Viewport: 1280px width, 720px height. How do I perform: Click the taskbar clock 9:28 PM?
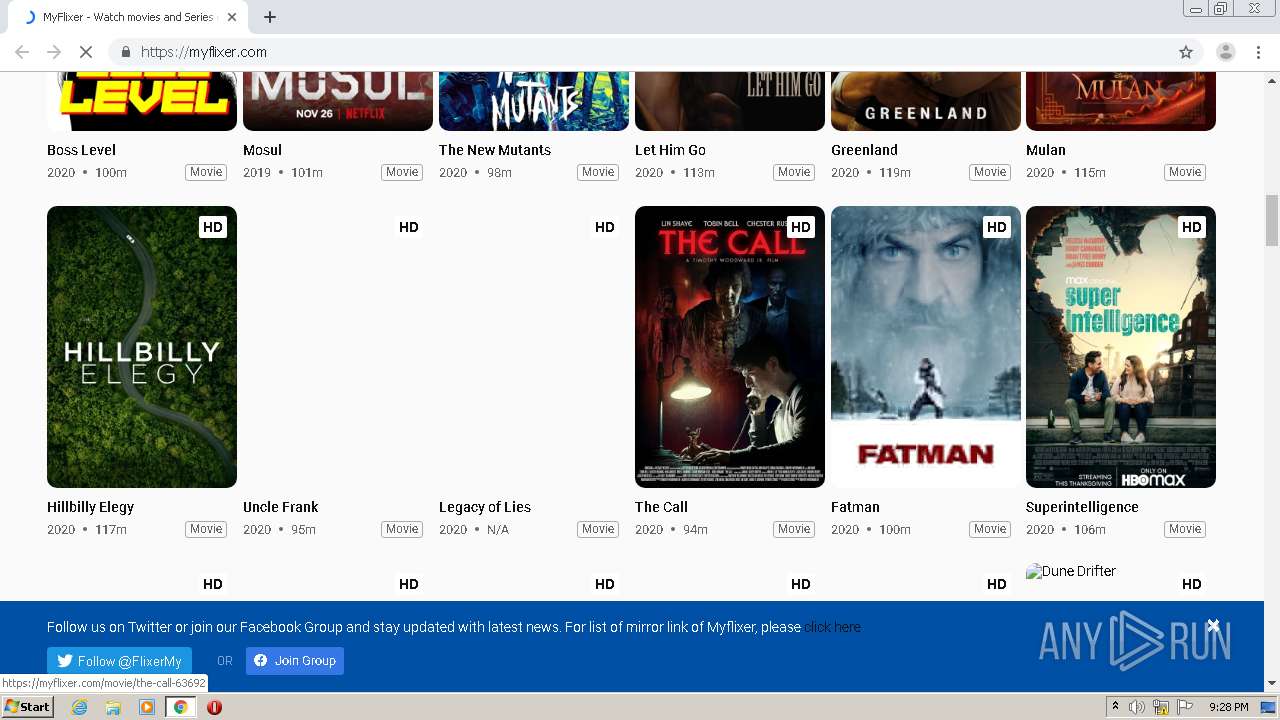tap(1228, 707)
